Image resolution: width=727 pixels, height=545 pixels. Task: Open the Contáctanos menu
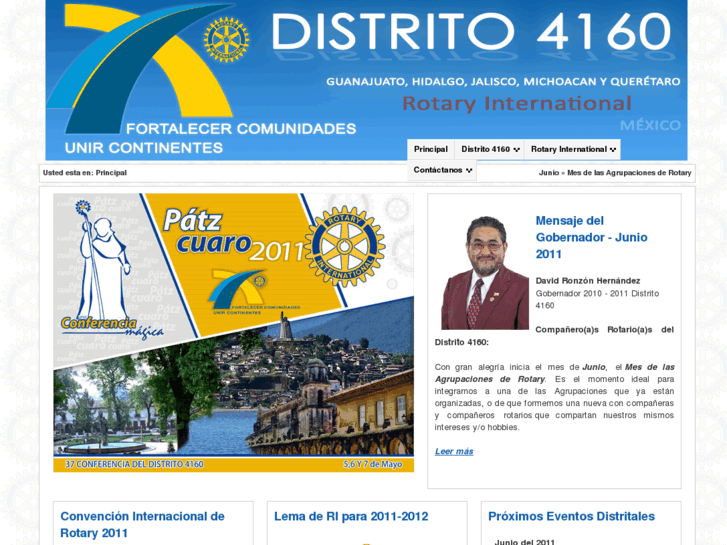(442, 170)
